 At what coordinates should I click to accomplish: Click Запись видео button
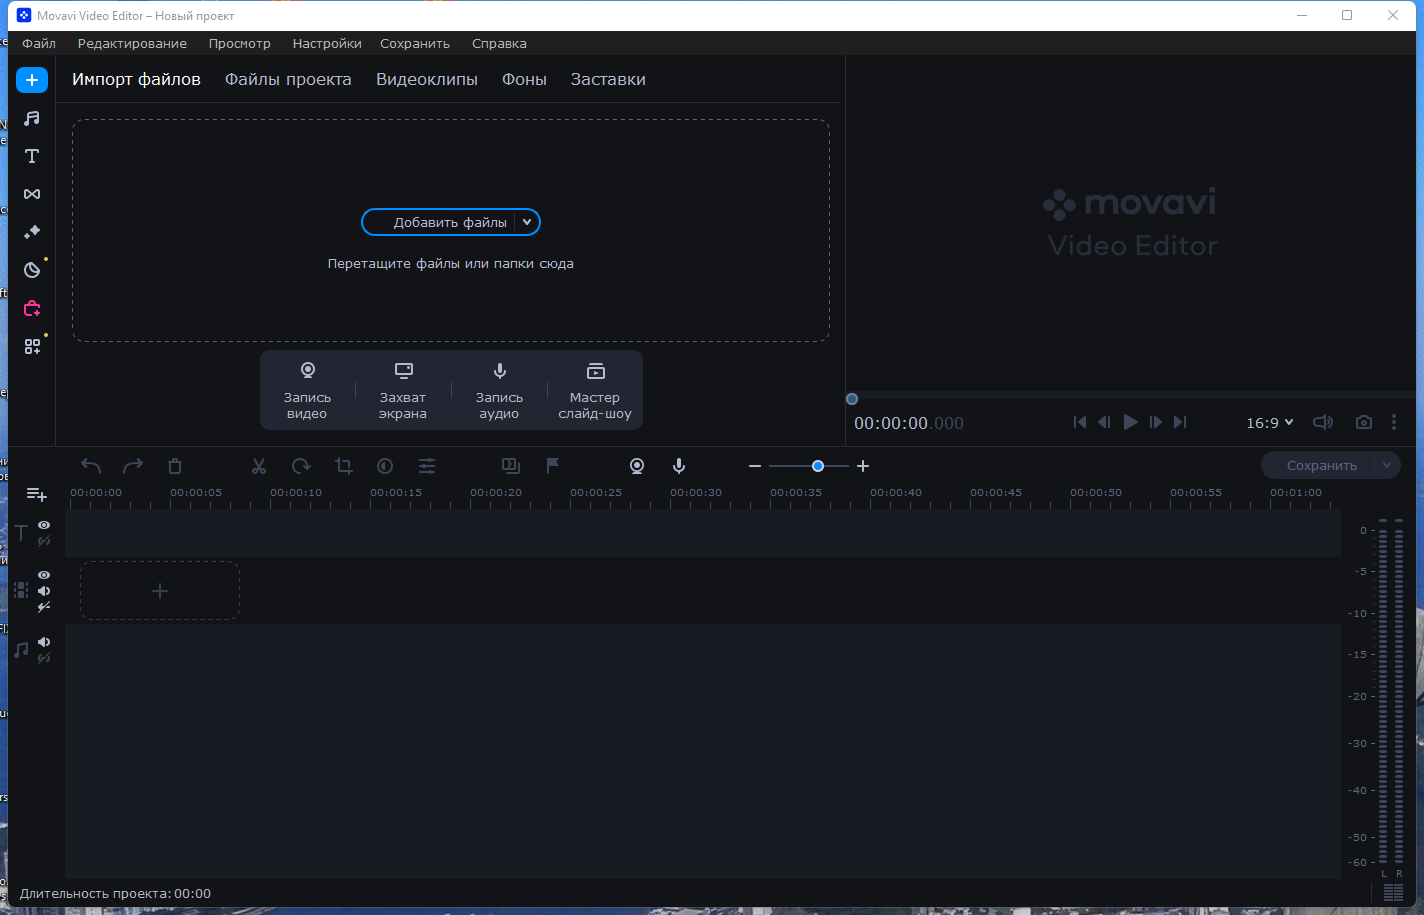[x=307, y=390]
